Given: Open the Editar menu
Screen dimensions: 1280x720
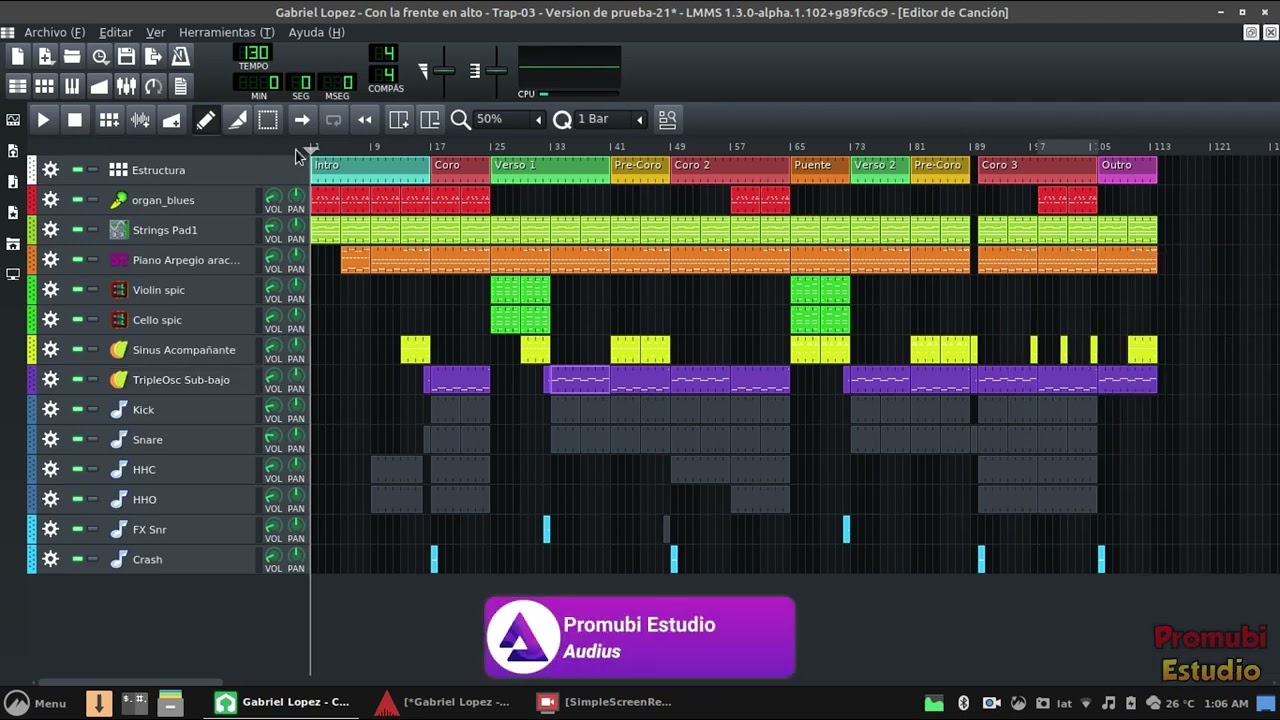Looking at the screenshot, I should [116, 32].
